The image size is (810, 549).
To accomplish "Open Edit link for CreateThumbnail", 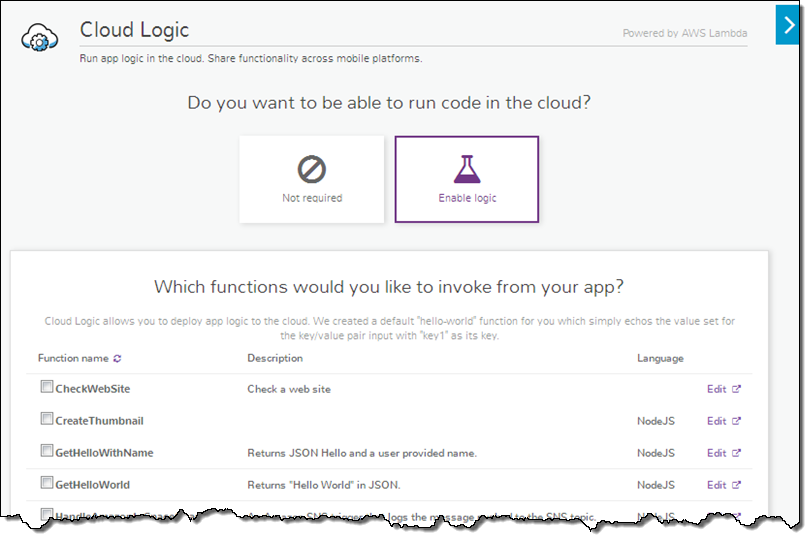I will pyautogui.click(x=716, y=421).
